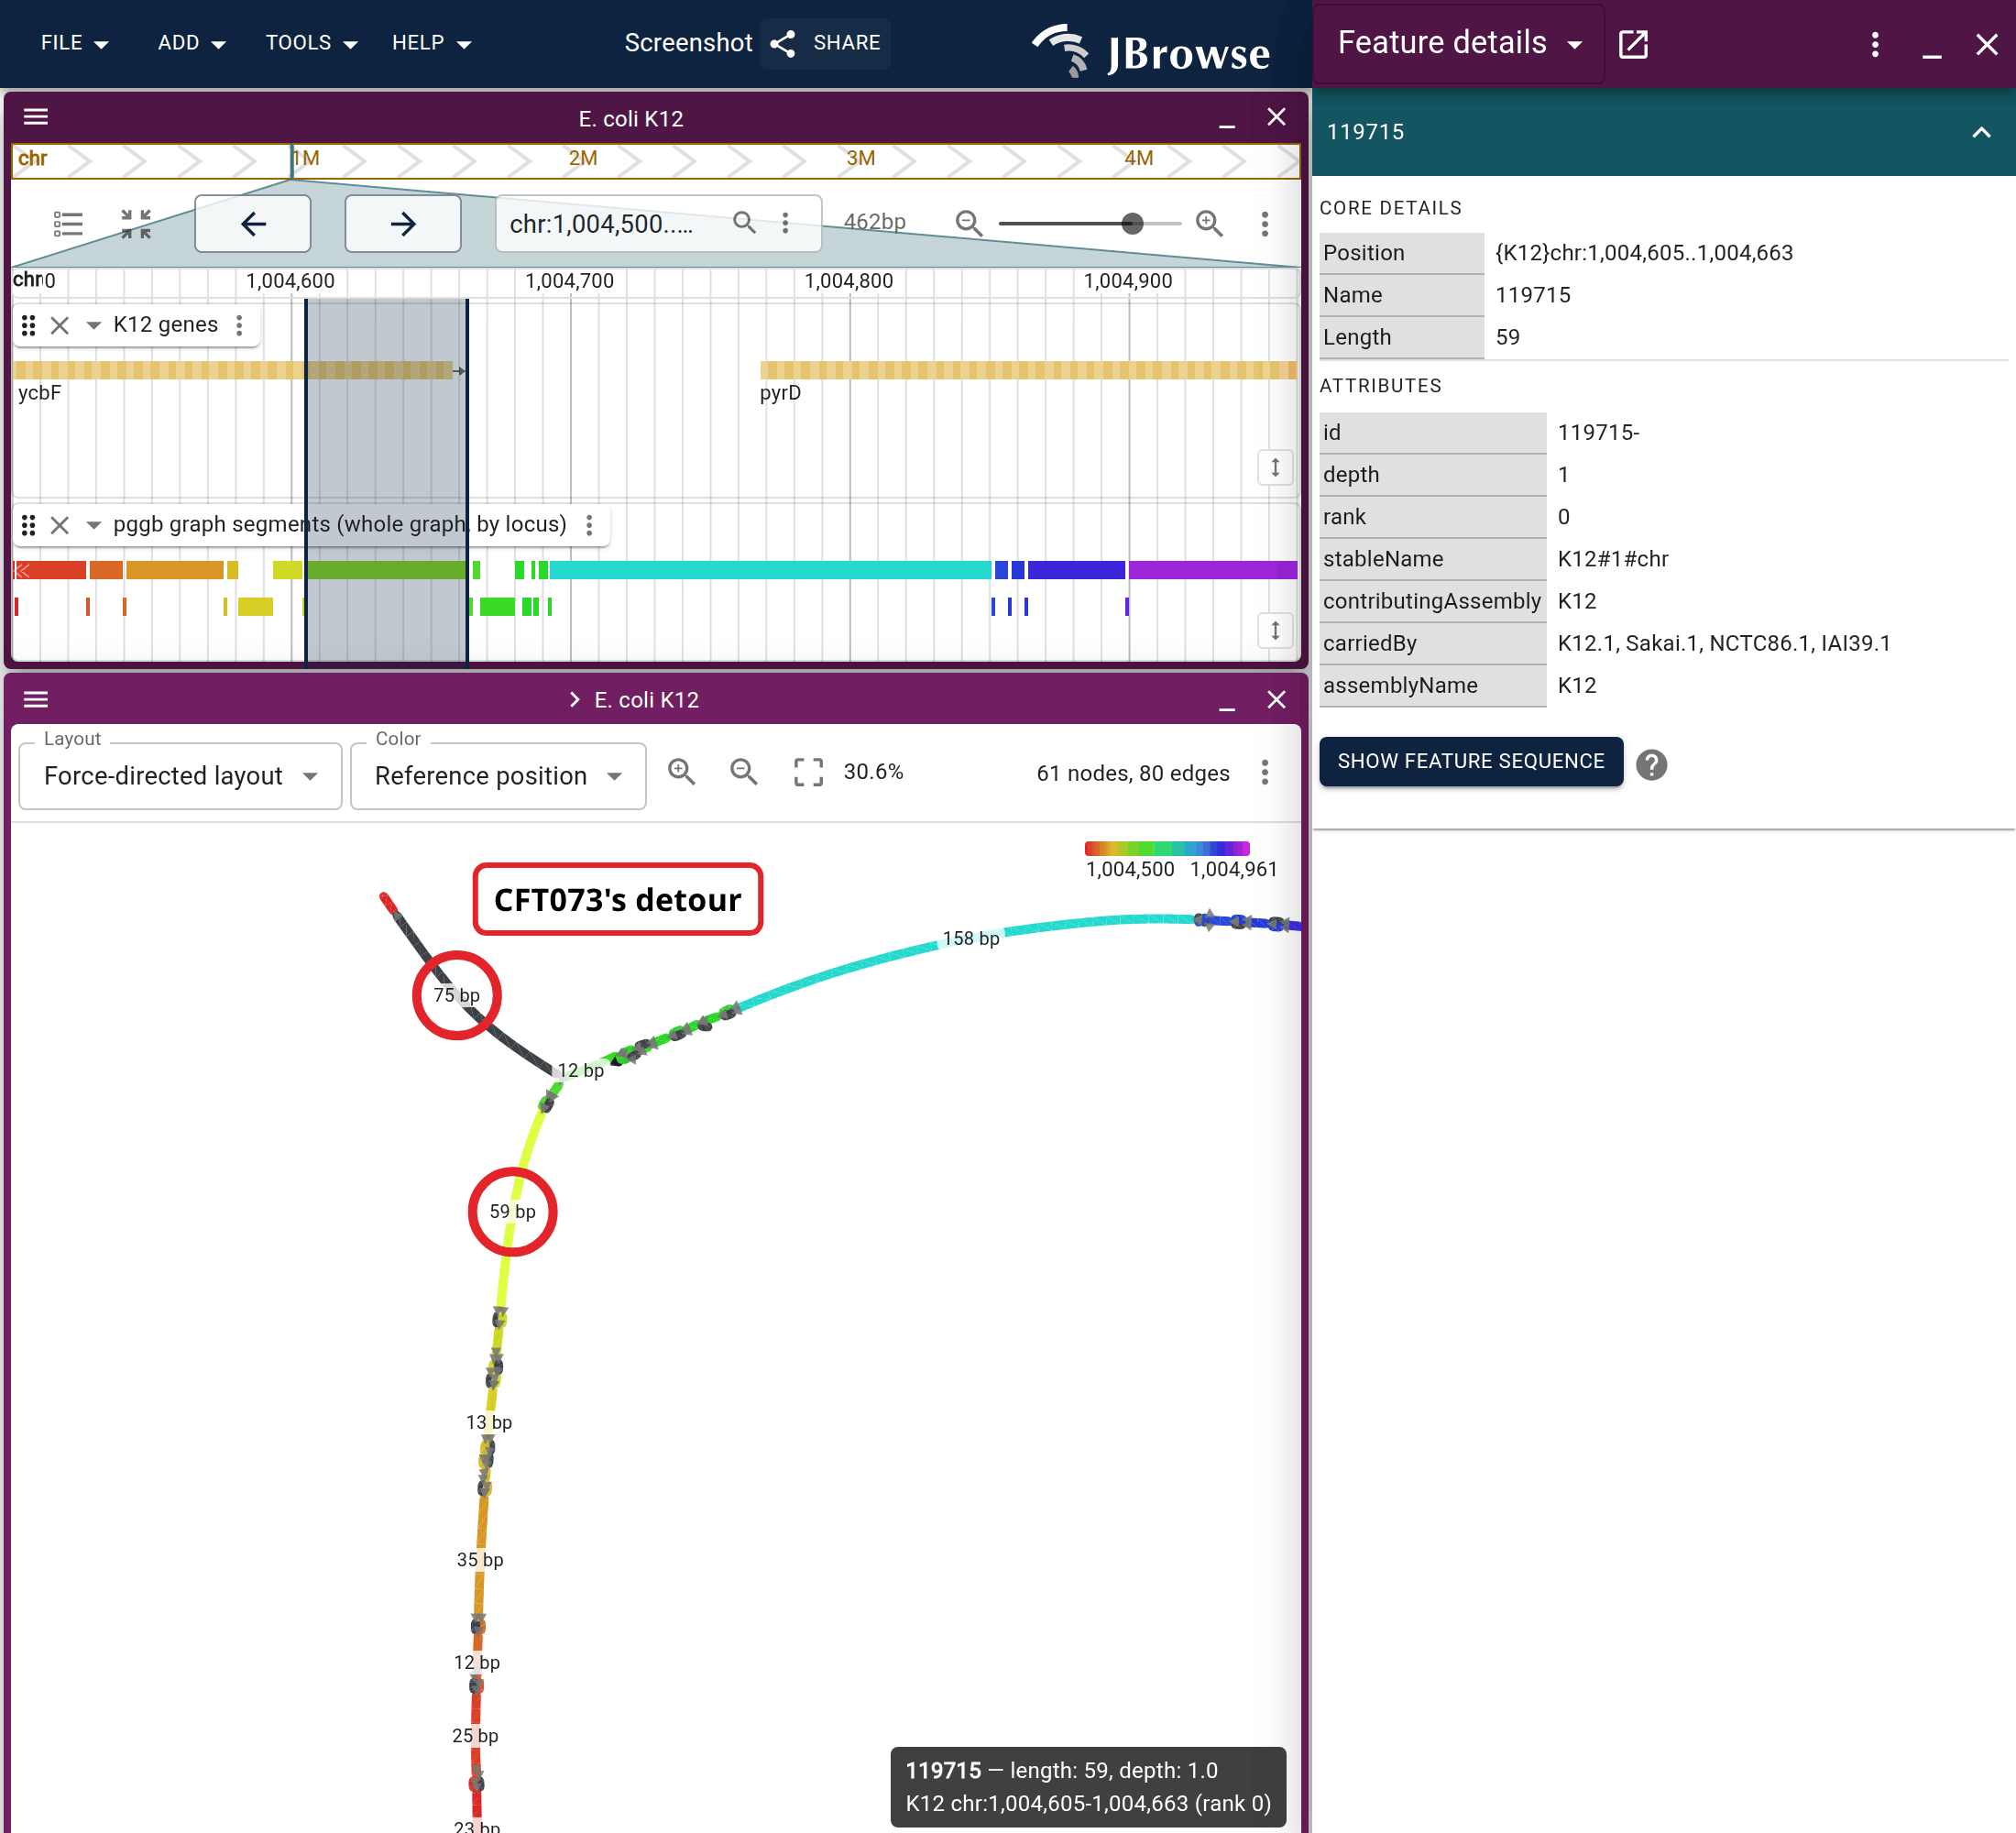The width and height of the screenshot is (2016, 1833).
Task: Click the SHARE button
Action: (826, 43)
